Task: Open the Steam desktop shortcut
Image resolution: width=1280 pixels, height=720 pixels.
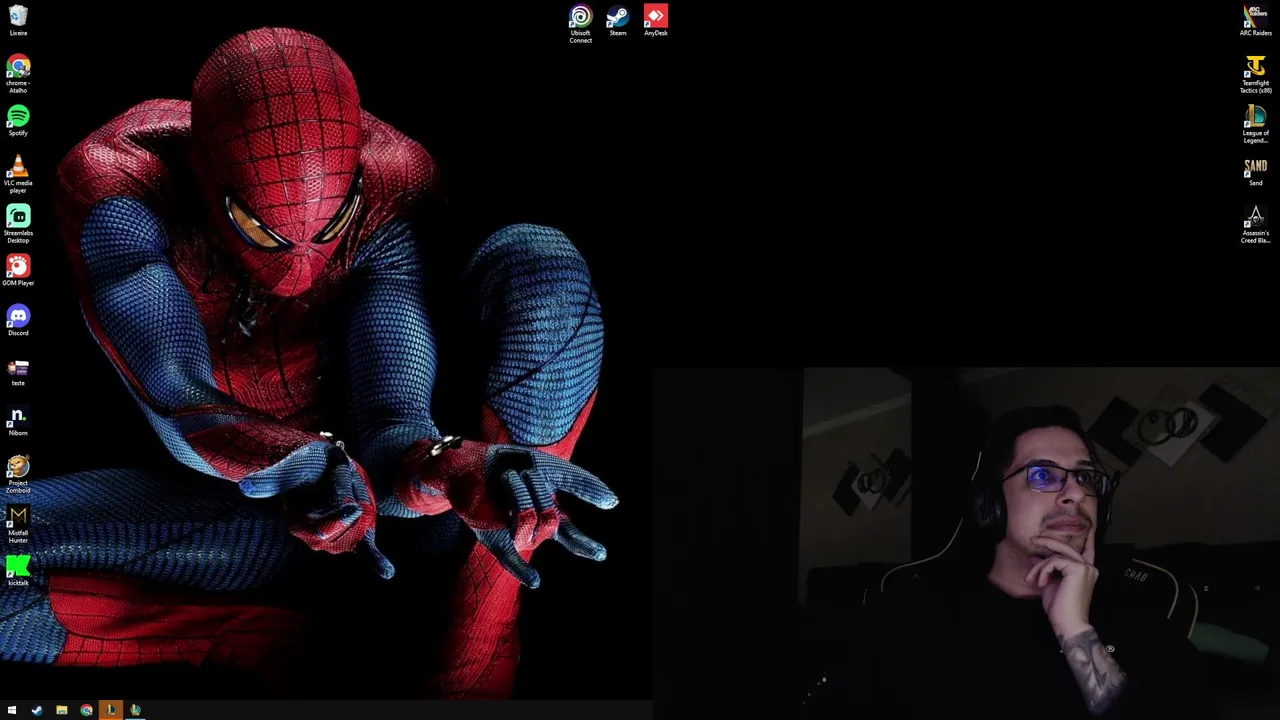Action: tap(618, 18)
